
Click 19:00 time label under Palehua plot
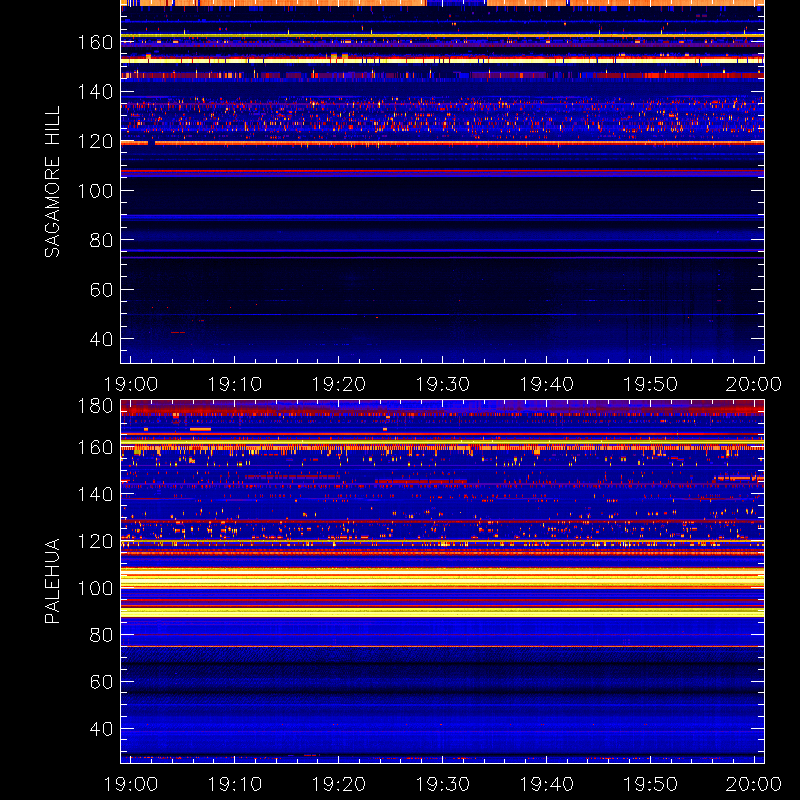[x=131, y=784]
